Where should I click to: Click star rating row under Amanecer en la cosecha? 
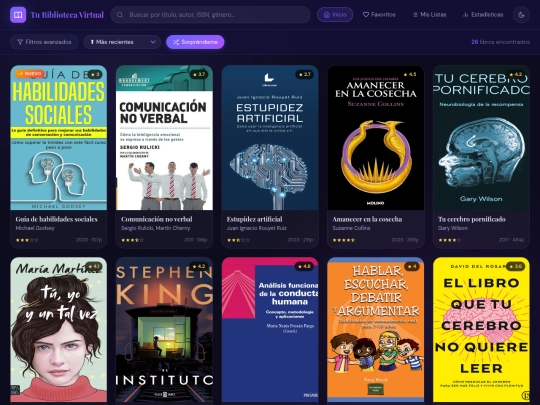click(344, 240)
